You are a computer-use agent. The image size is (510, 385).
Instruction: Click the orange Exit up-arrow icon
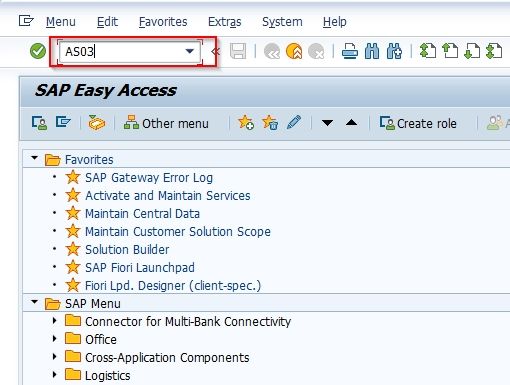point(294,51)
